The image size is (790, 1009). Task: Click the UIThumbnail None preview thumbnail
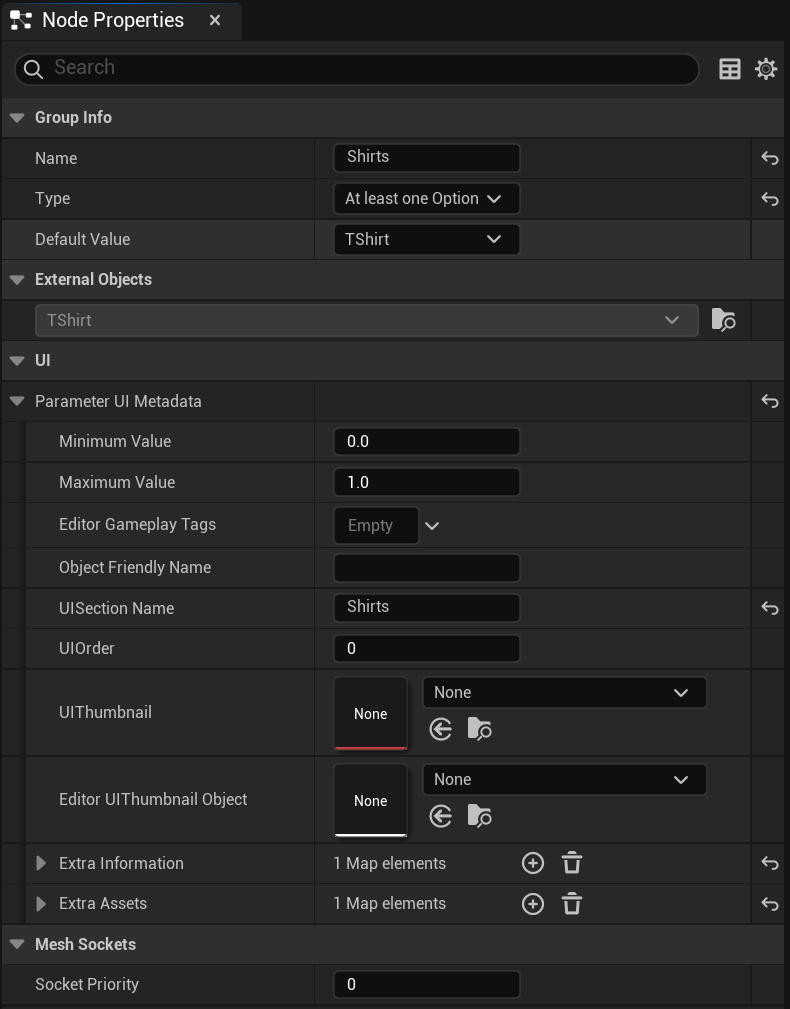click(x=371, y=713)
